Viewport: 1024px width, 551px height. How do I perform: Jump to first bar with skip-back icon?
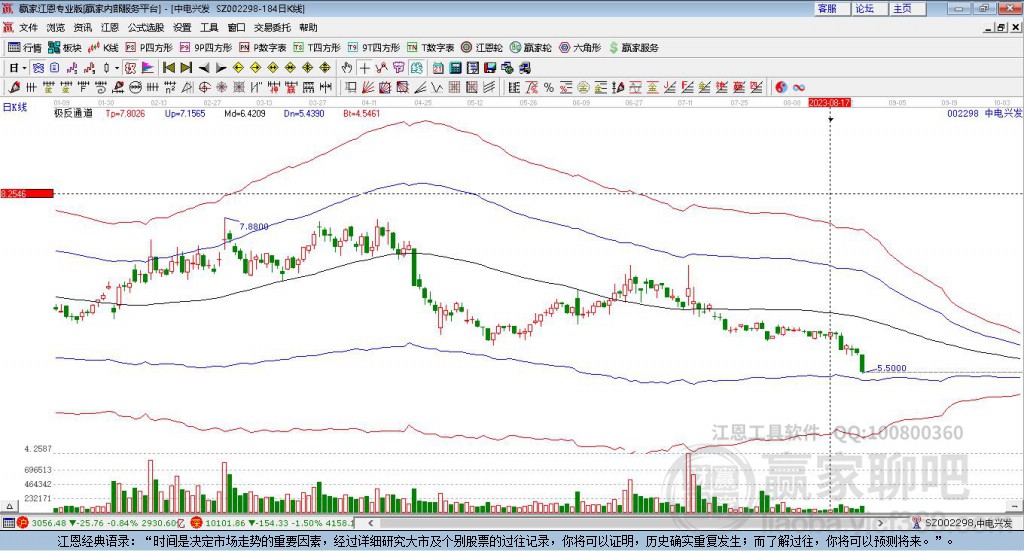(x=168, y=68)
